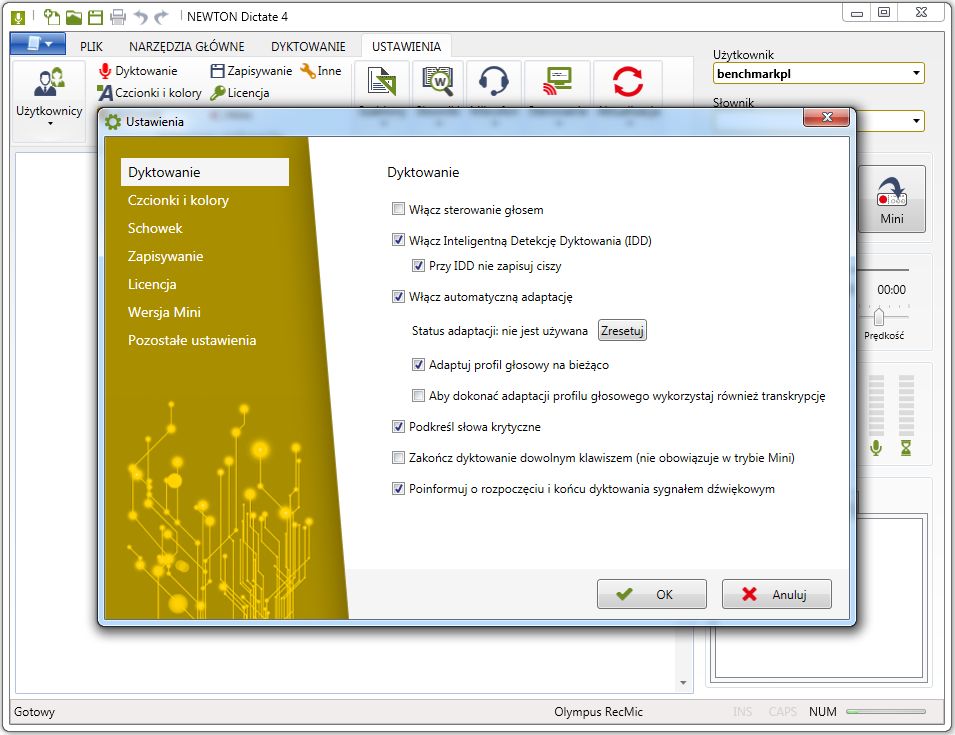Screen dimensions: 955x735
Task: Click the Status adaptacji: nie jest używana text
Action: tap(499, 331)
